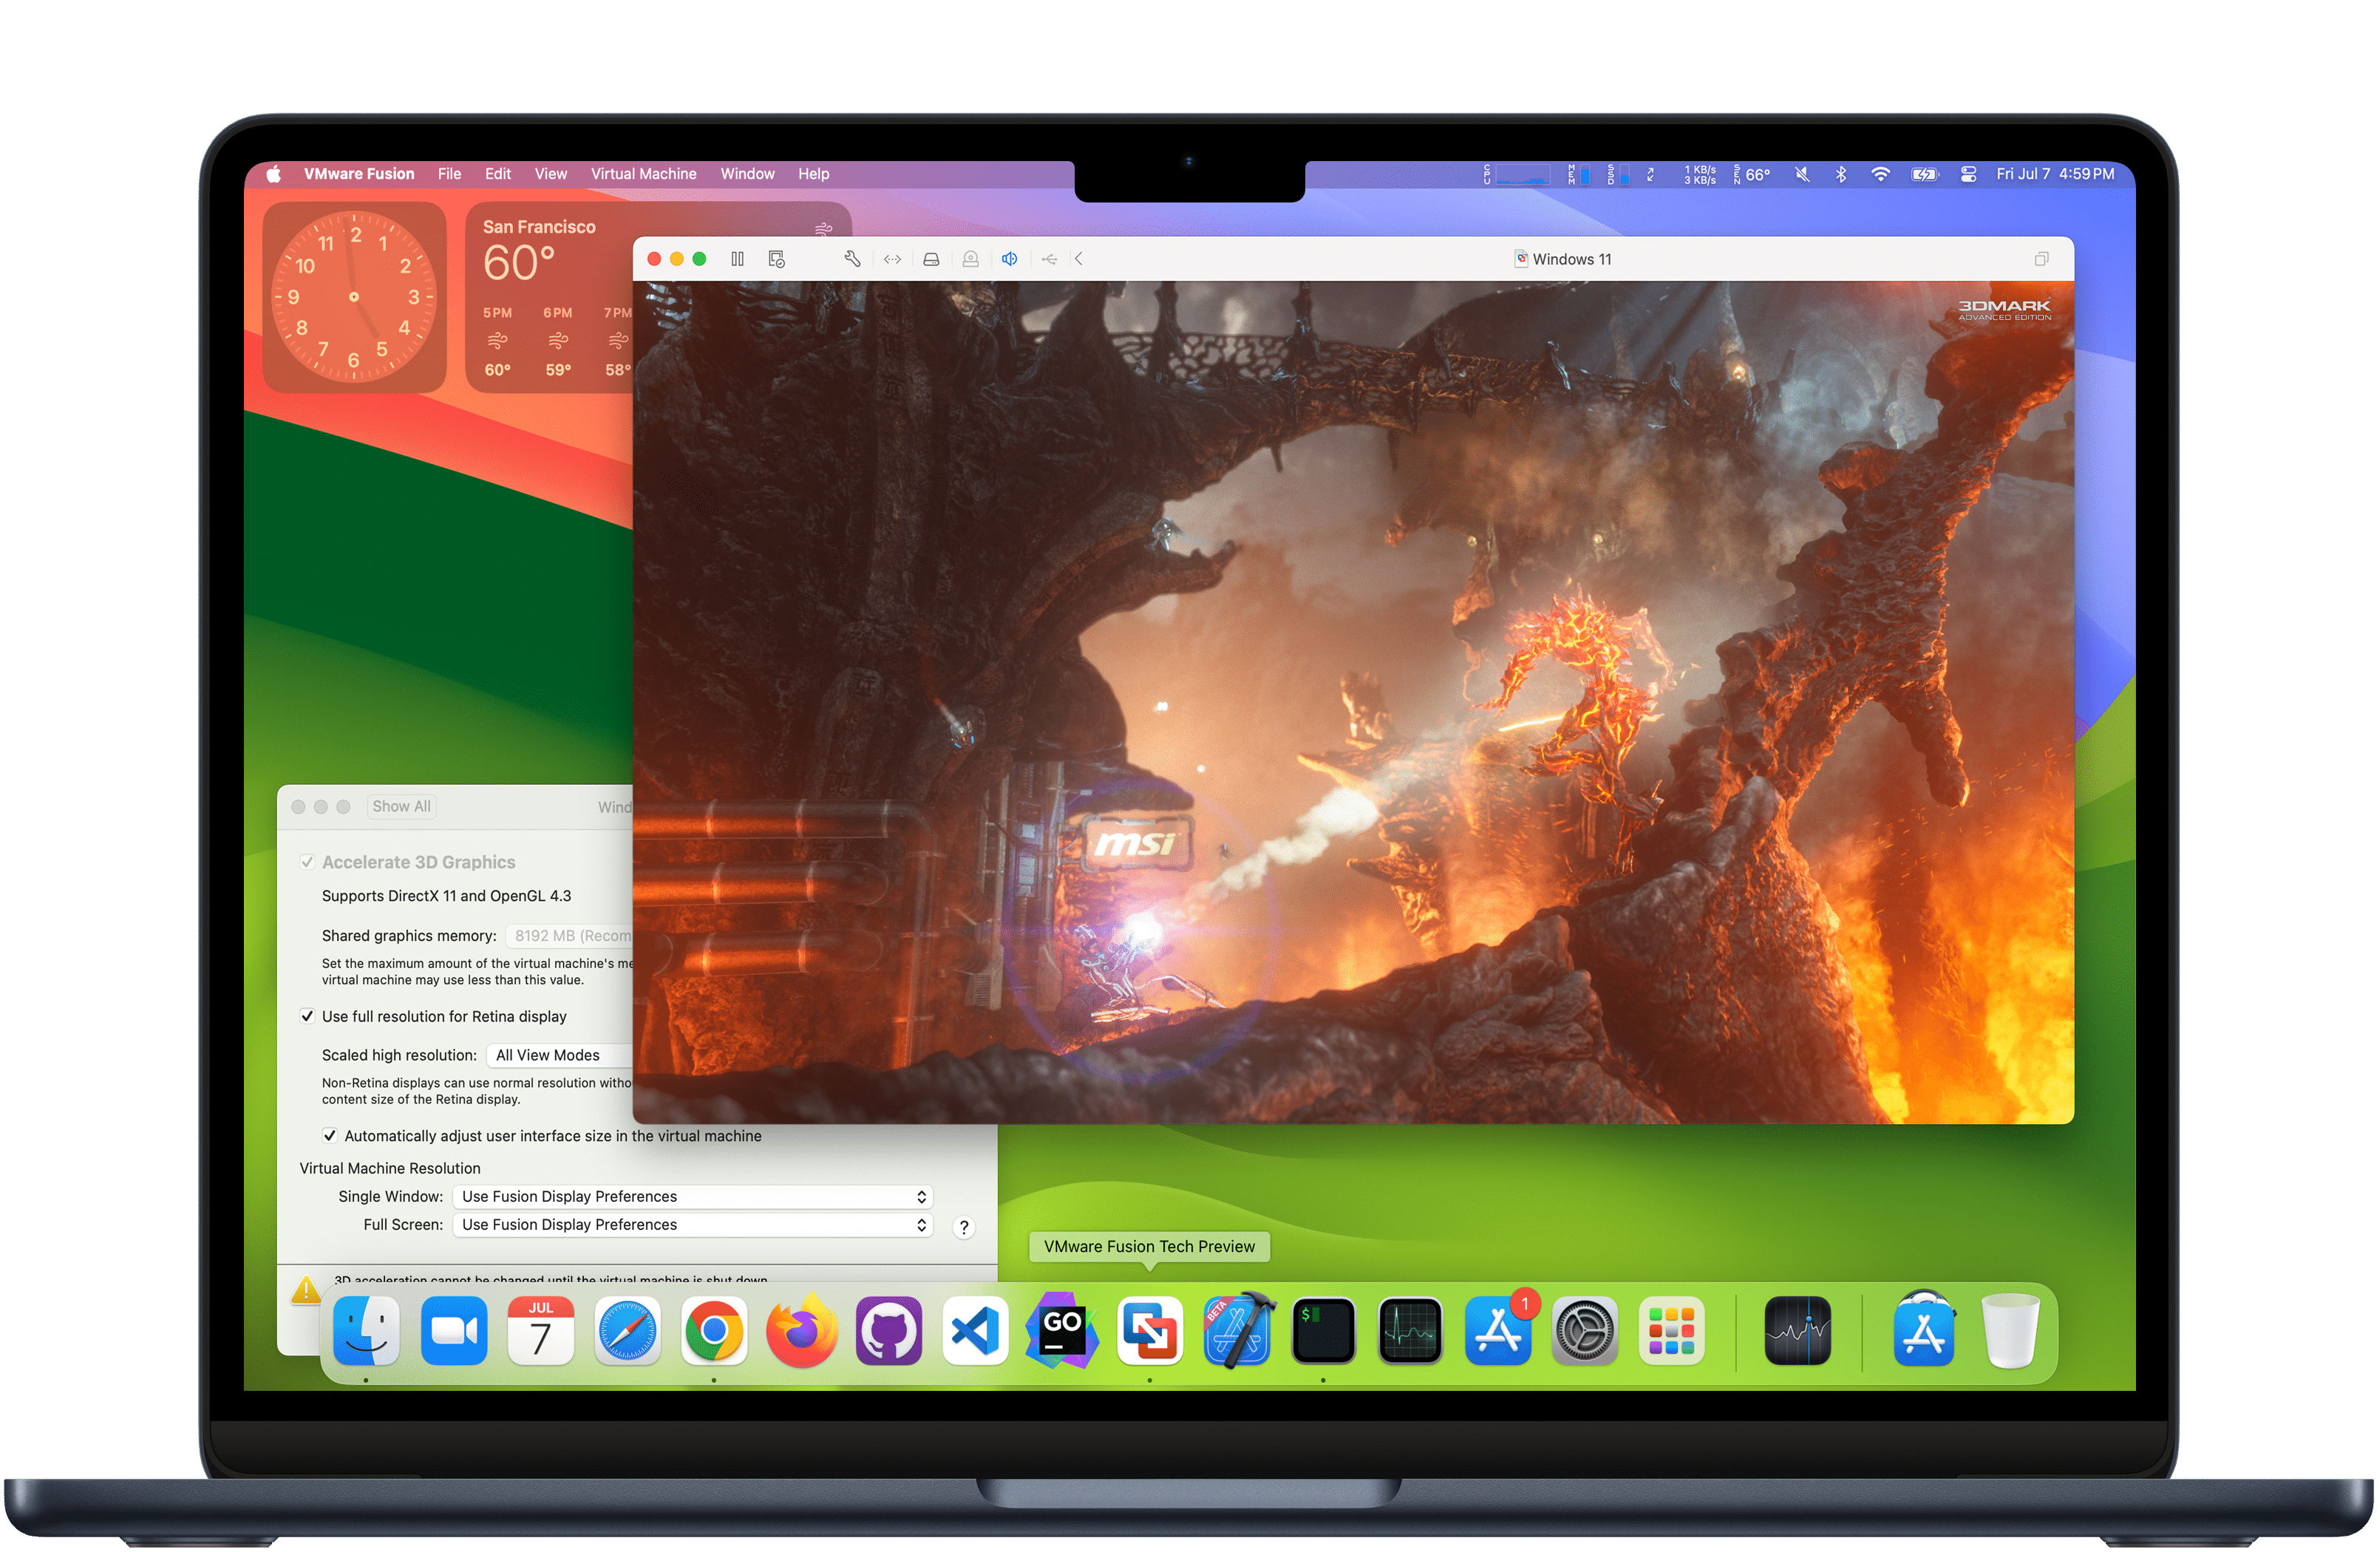Click the blue sound card speaker icon
This screenshot has height=1552, width=2380.
pos(1010,259)
